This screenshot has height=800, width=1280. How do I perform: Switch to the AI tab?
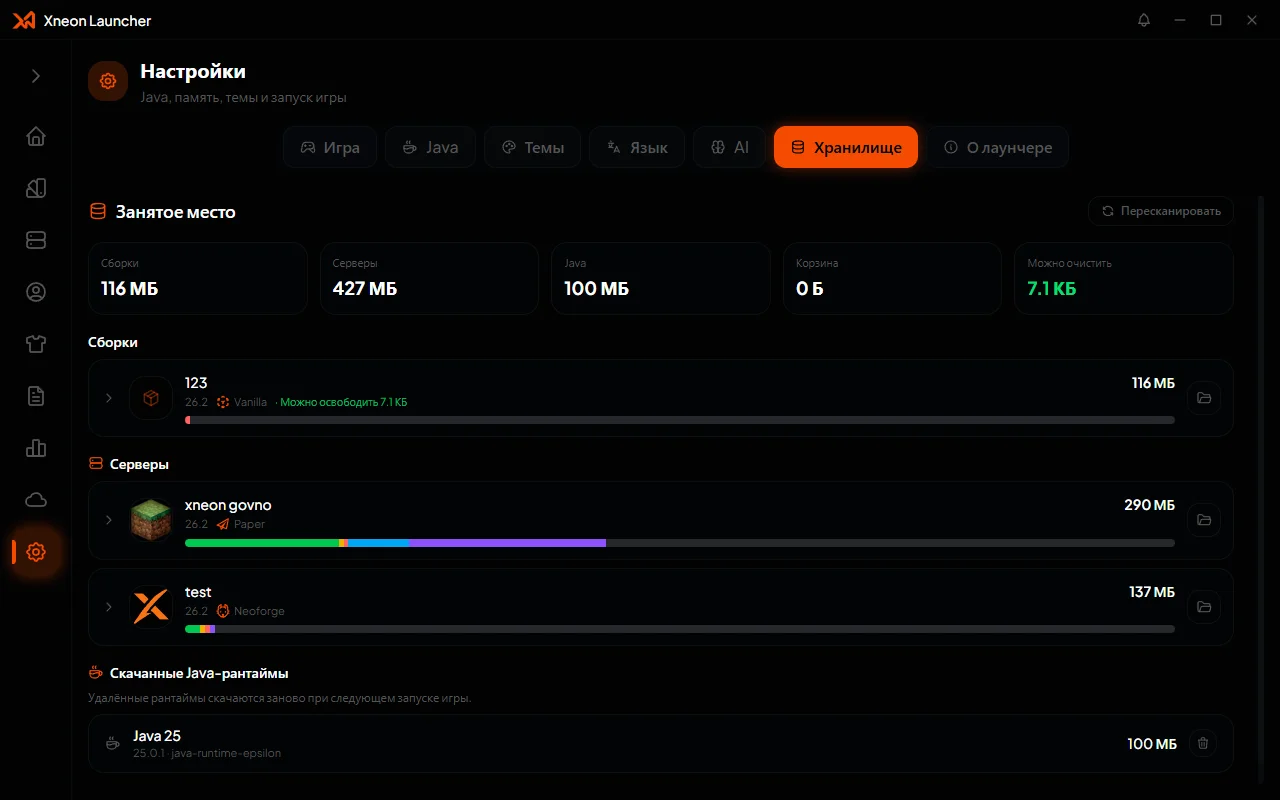pyautogui.click(x=729, y=147)
